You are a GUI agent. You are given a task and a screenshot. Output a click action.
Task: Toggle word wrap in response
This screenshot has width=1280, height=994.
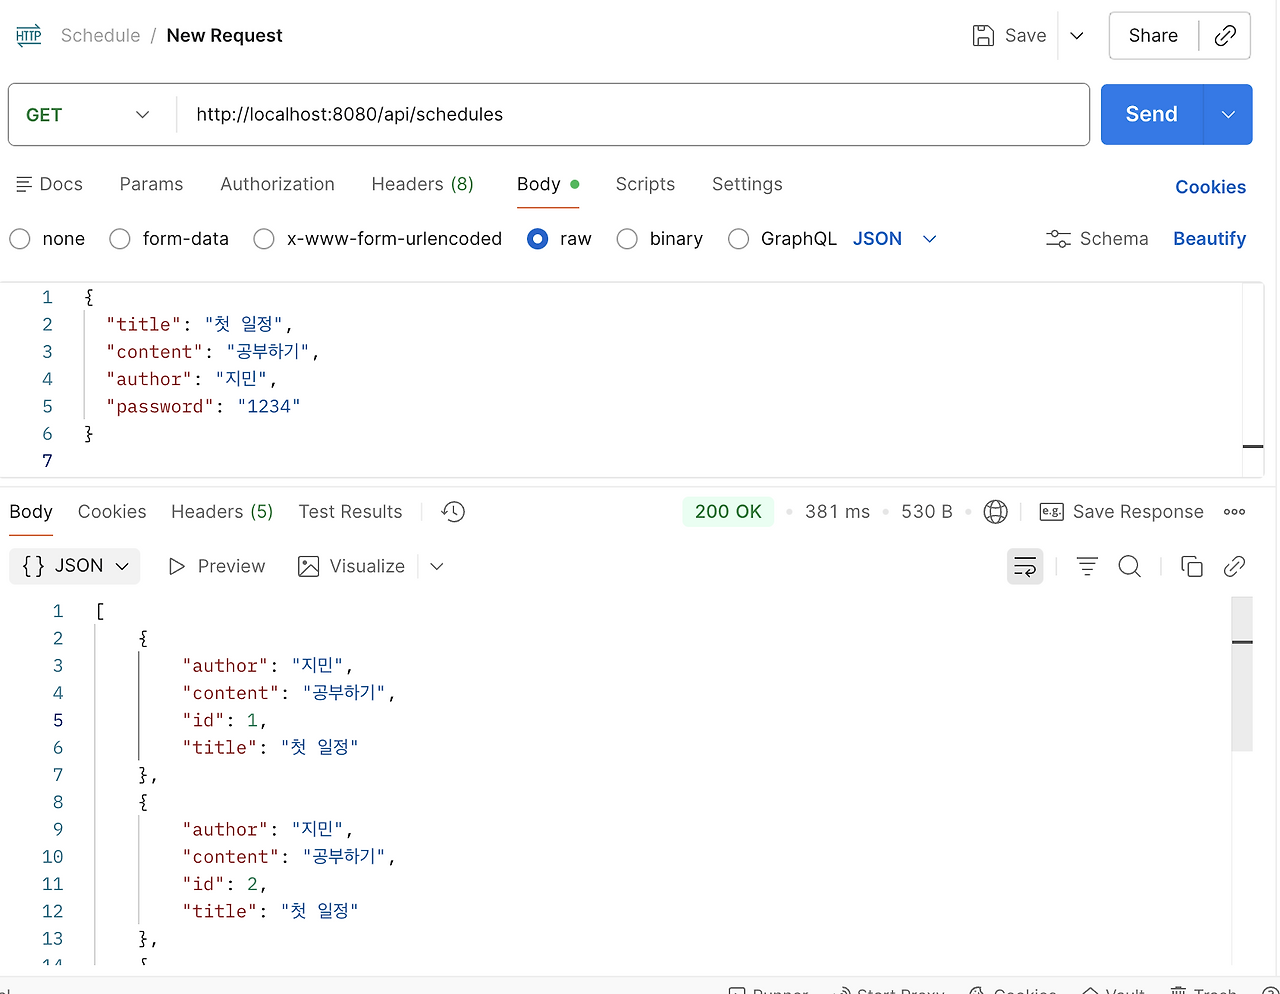[1025, 567]
